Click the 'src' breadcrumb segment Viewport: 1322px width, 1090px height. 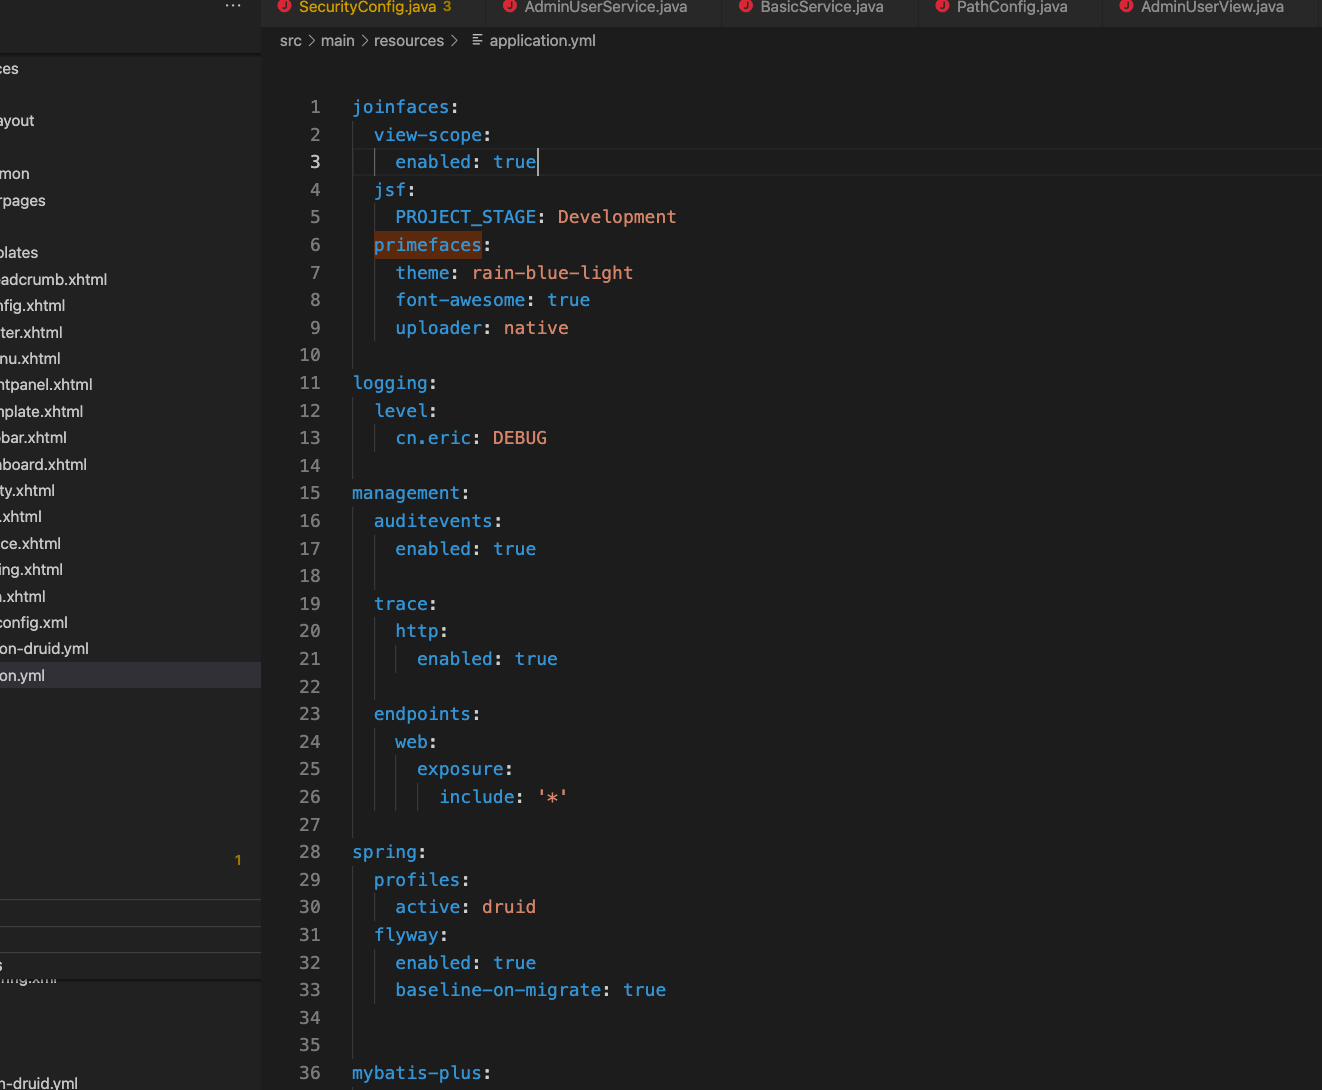click(291, 41)
